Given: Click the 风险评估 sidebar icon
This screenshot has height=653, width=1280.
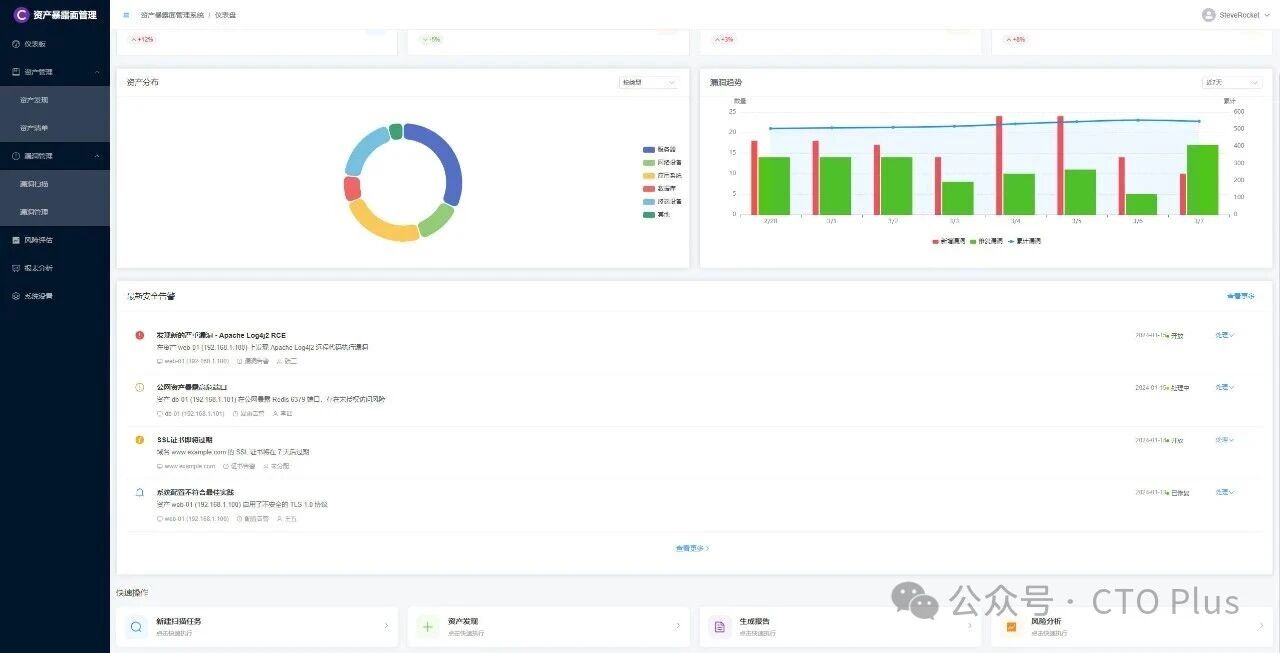Looking at the screenshot, I should coord(16,240).
